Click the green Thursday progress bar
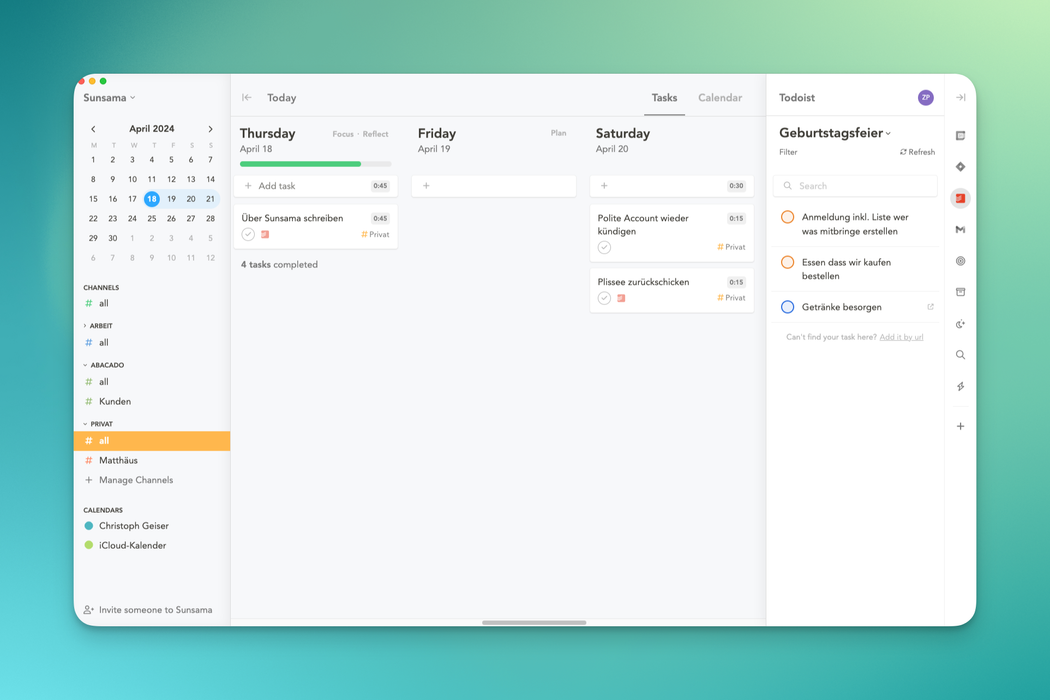1050x700 pixels. point(300,164)
